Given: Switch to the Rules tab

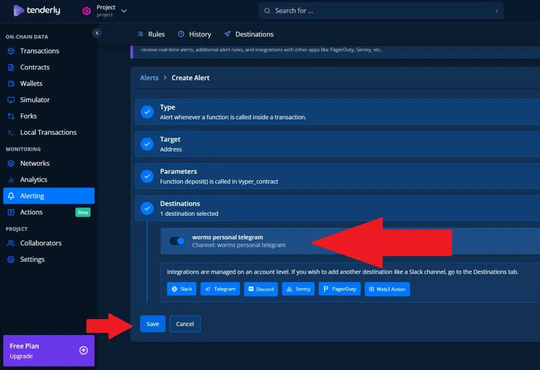Looking at the screenshot, I should [151, 34].
